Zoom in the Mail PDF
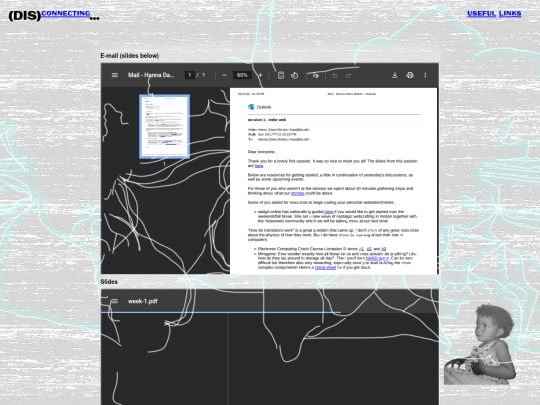The image size is (540, 405). click(260, 75)
